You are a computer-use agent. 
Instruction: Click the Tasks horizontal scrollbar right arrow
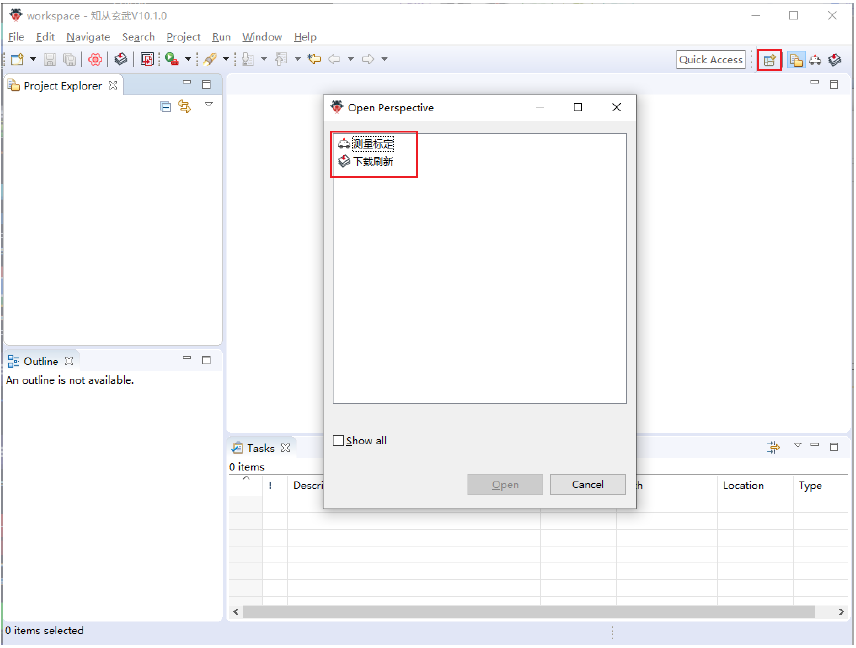[841, 612]
